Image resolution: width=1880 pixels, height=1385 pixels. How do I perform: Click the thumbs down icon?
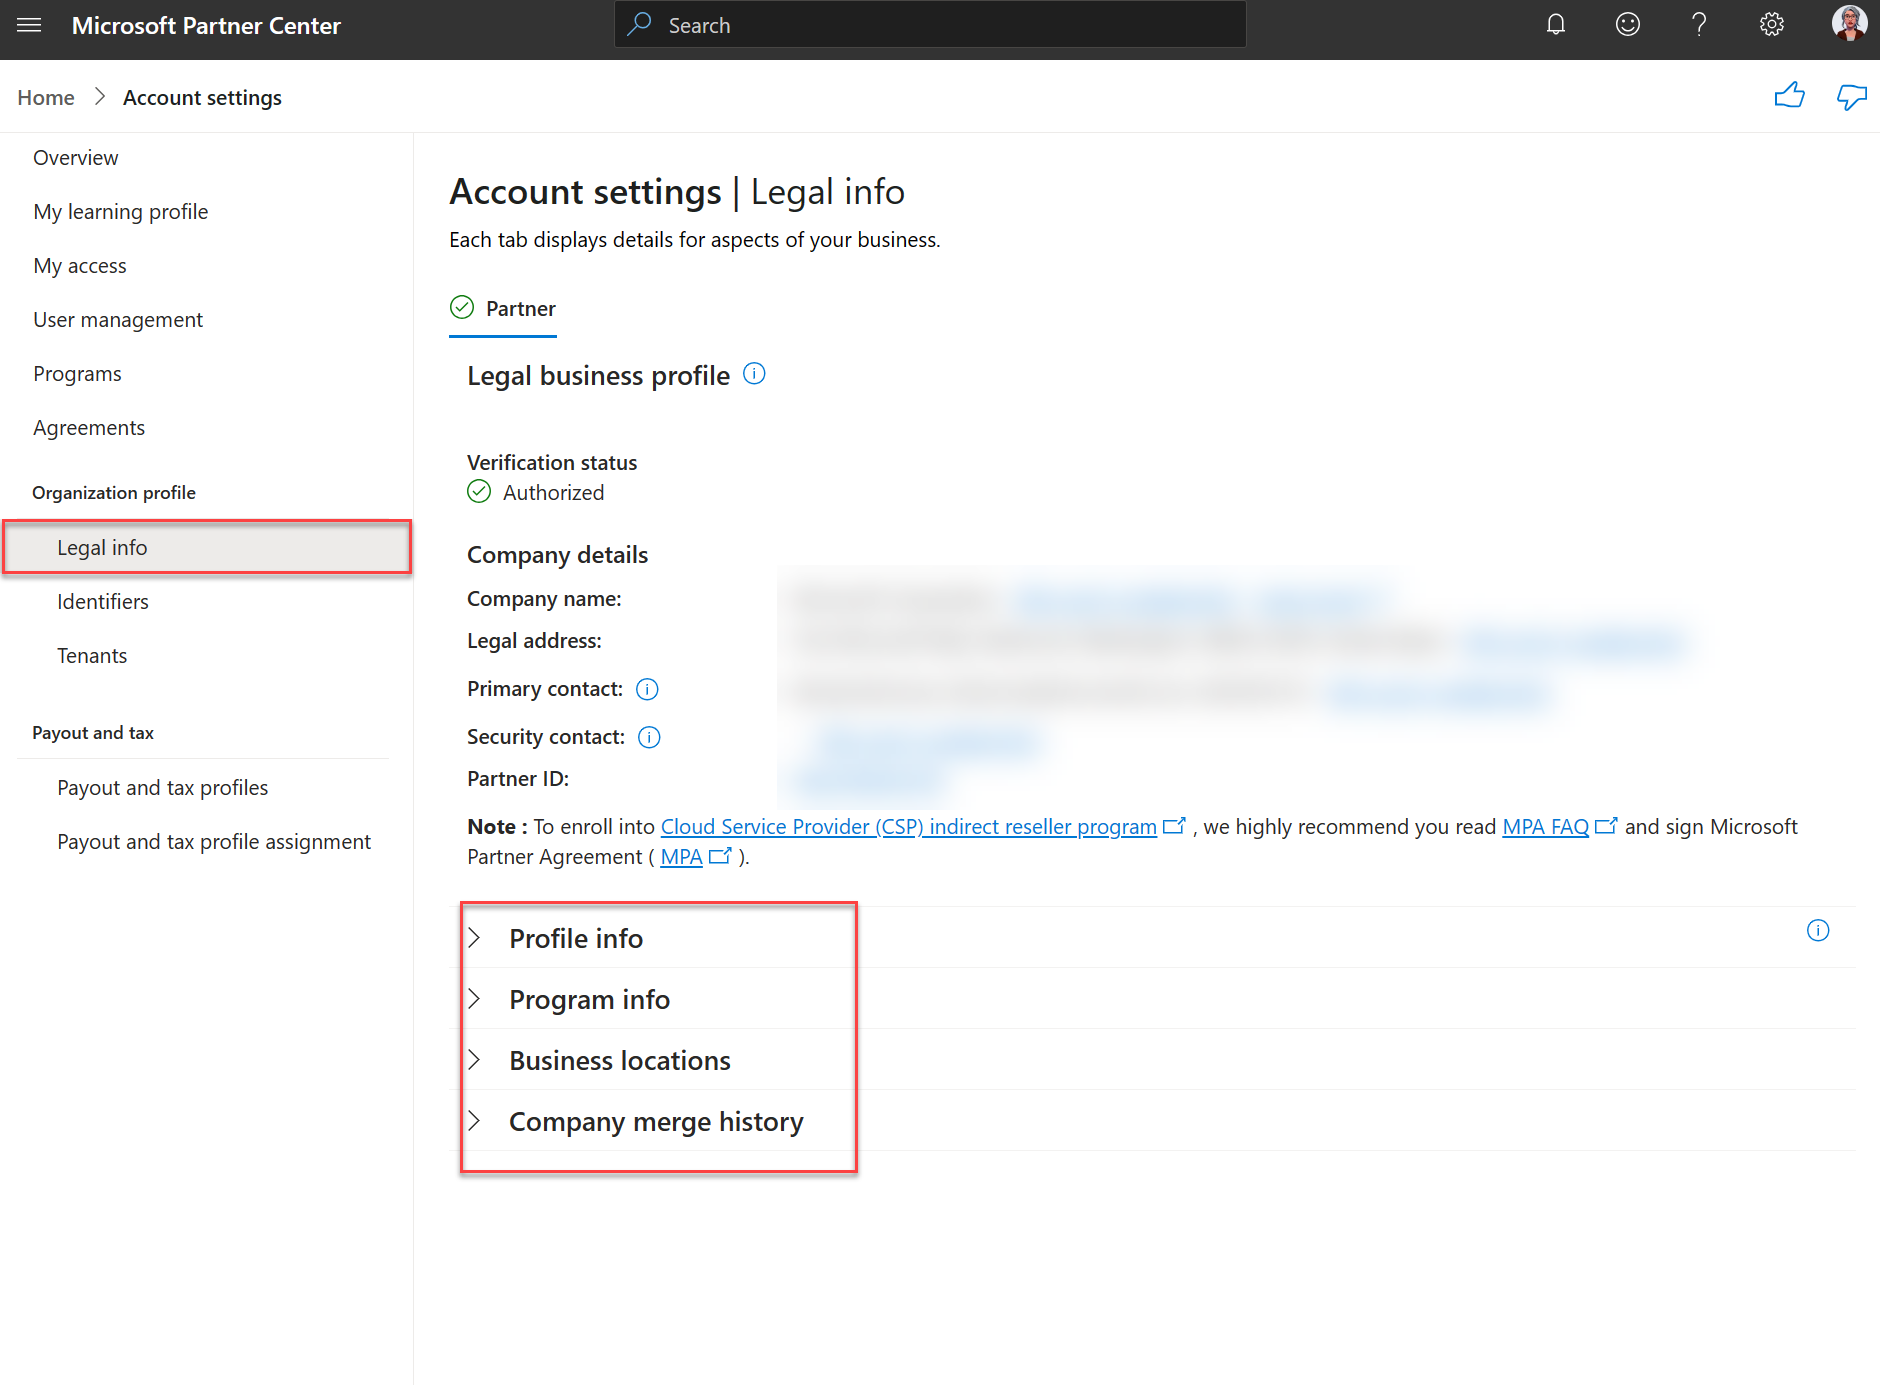[1852, 97]
